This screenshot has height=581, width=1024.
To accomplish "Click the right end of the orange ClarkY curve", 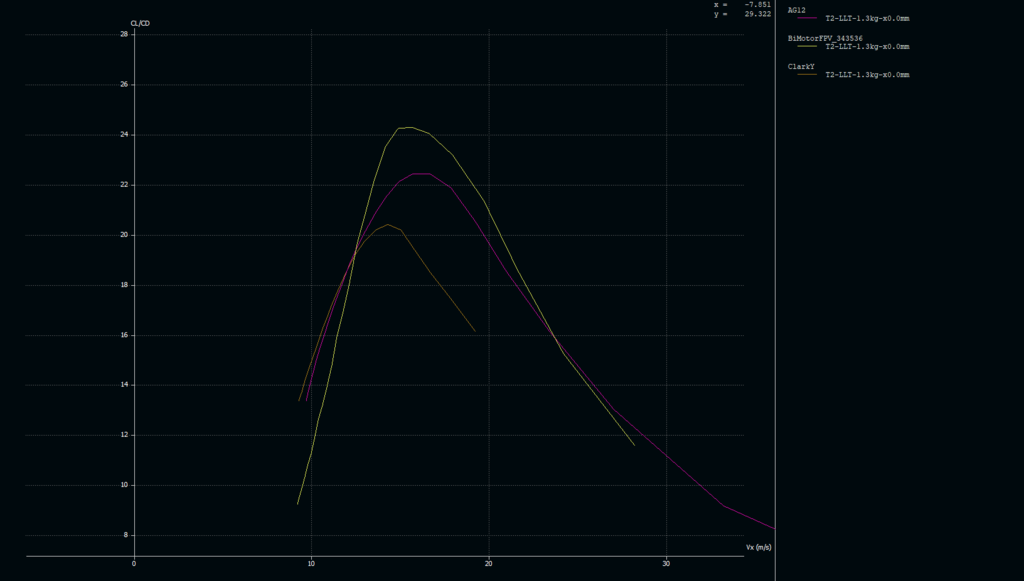I will 475,331.
